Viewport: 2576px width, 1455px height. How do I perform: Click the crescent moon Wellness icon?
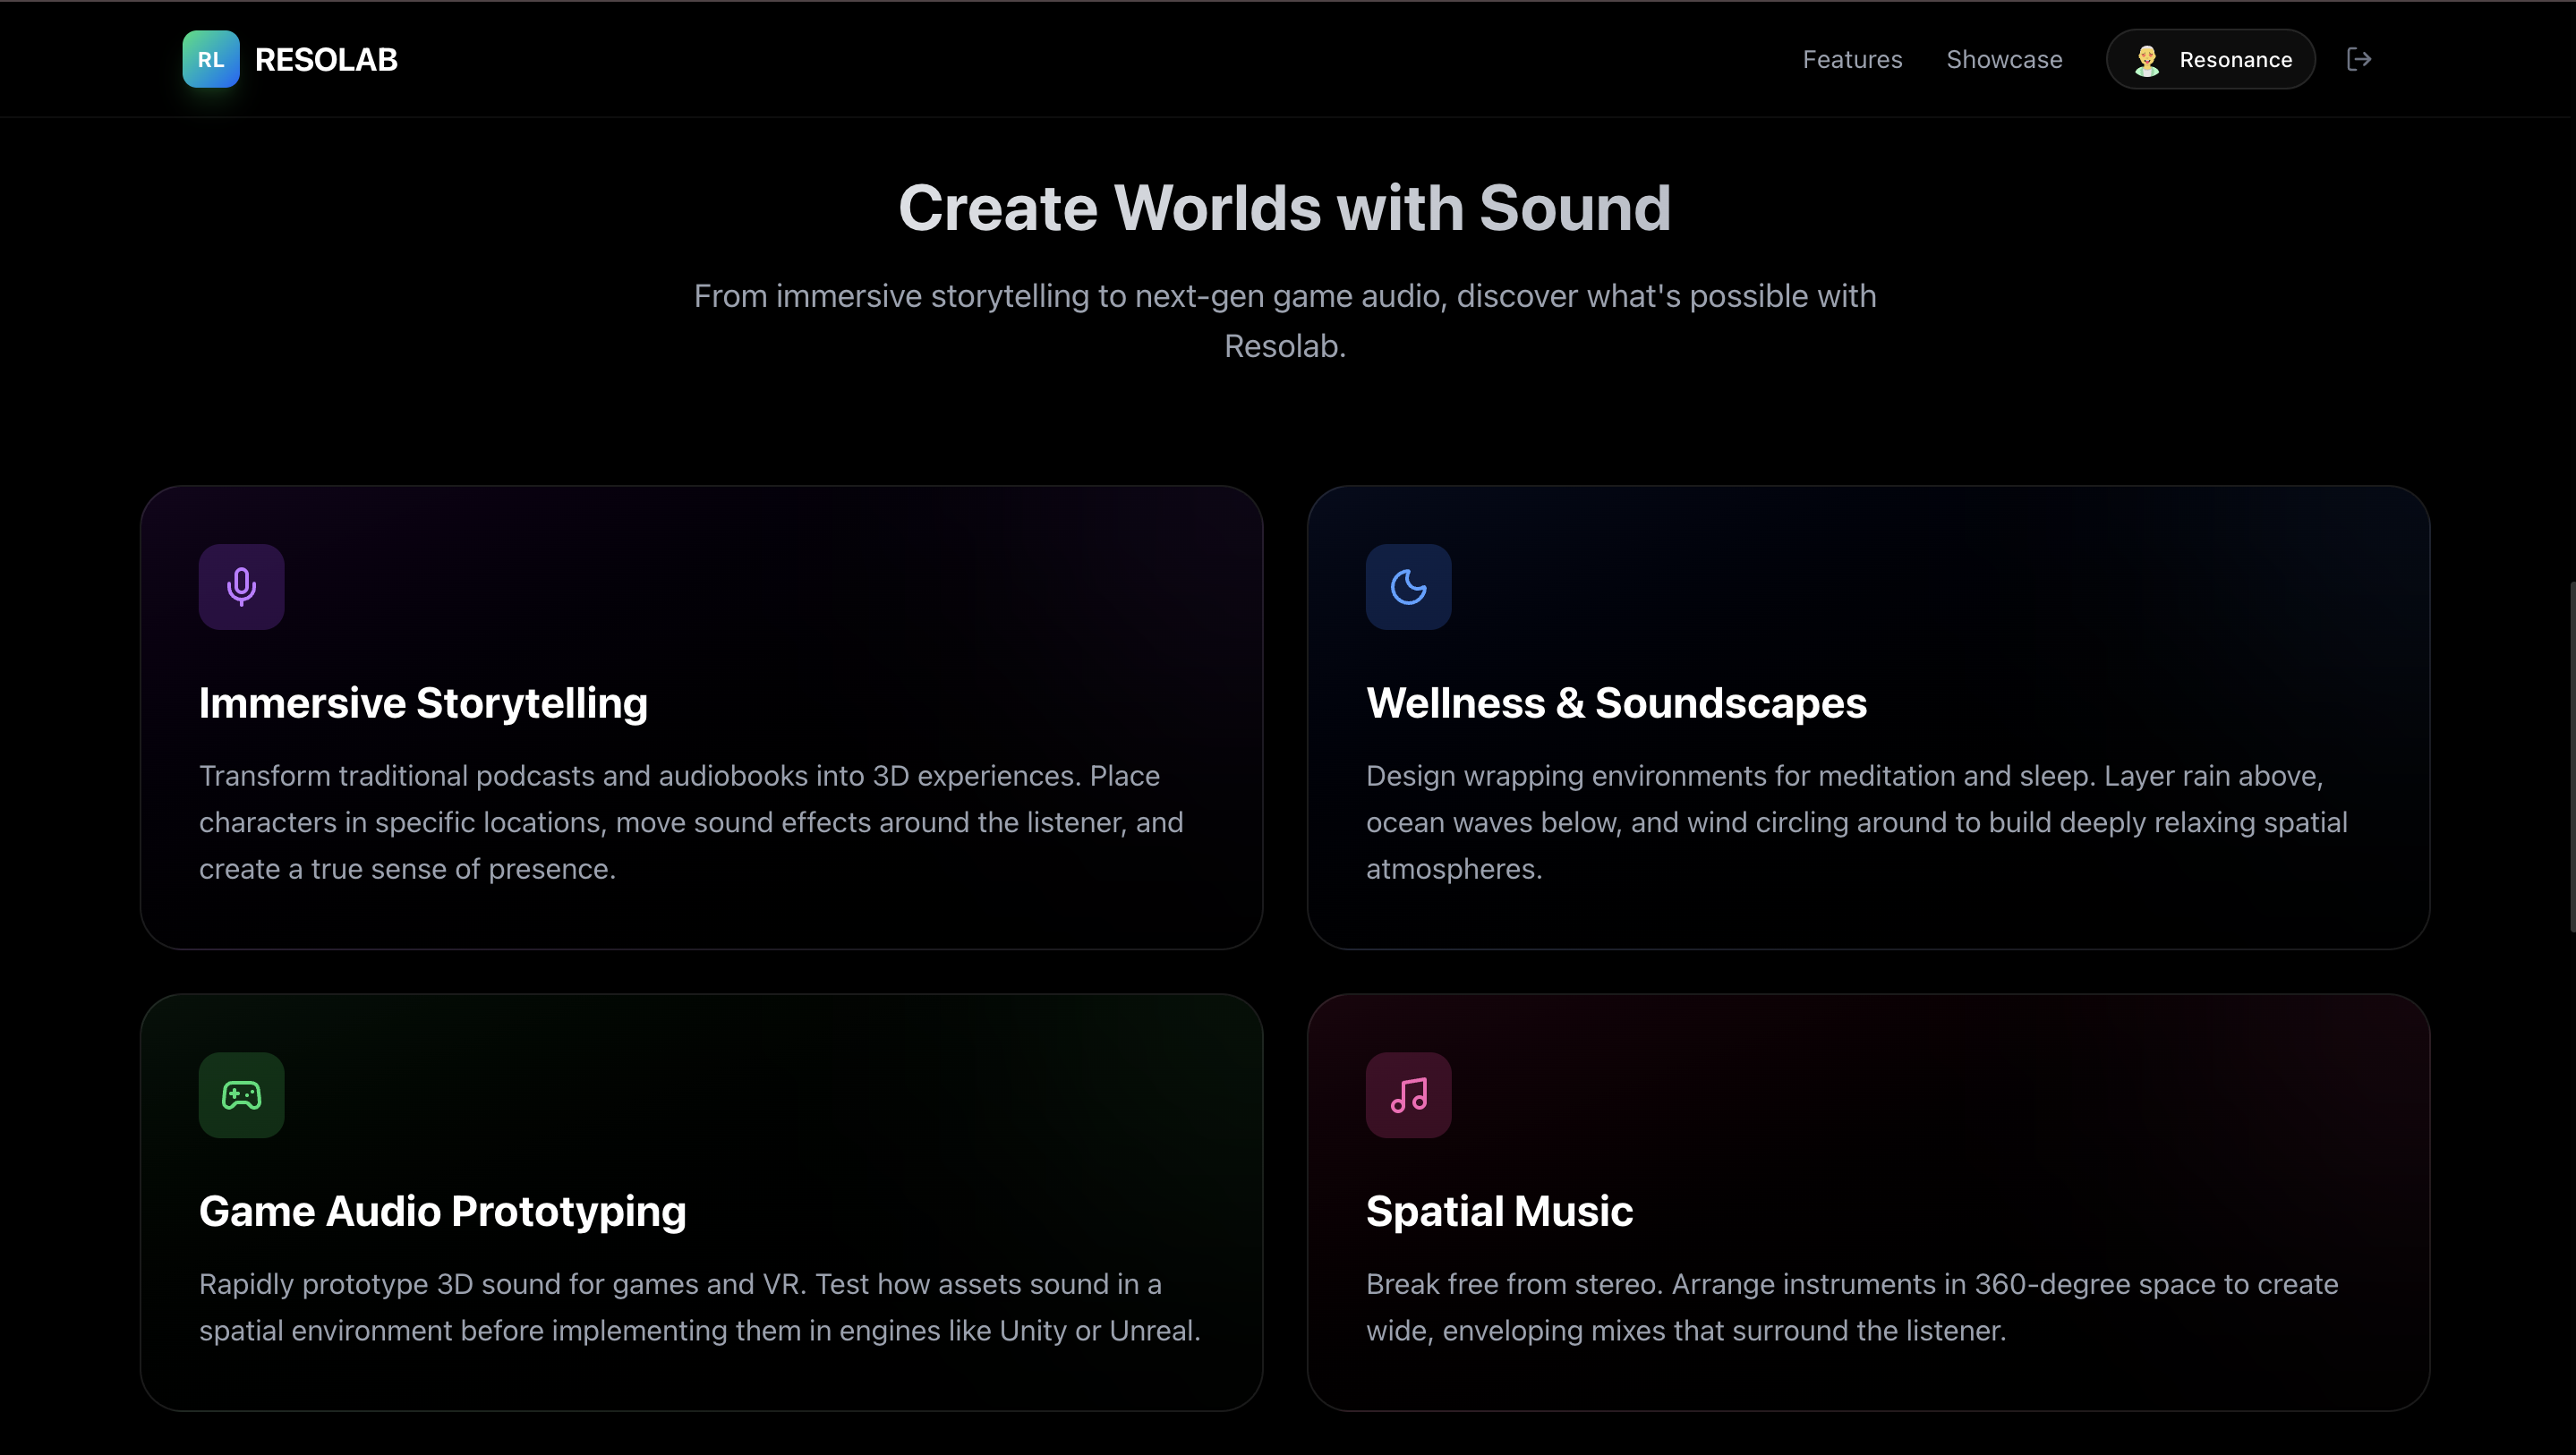1408,587
